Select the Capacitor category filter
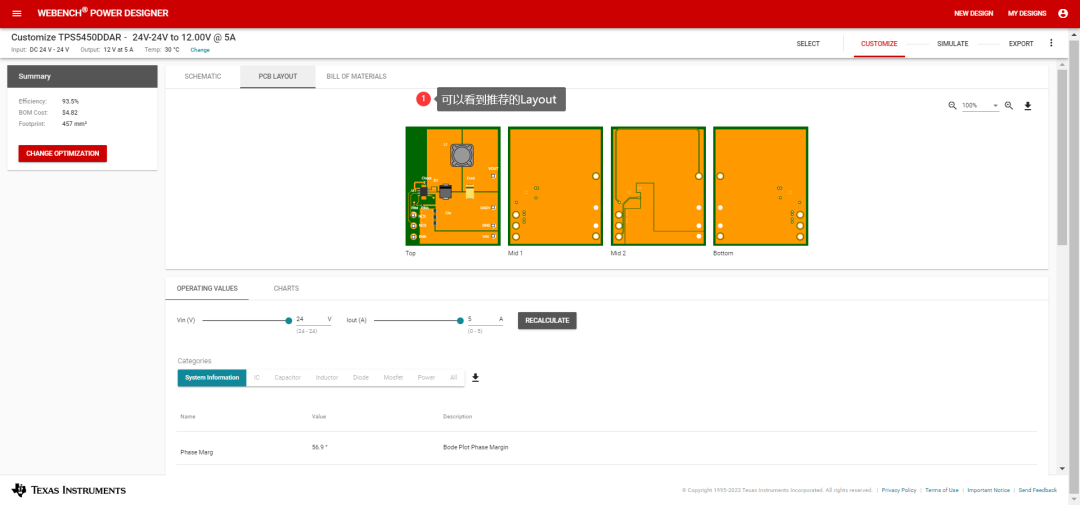This screenshot has width=1080, height=505. pos(288,378)
